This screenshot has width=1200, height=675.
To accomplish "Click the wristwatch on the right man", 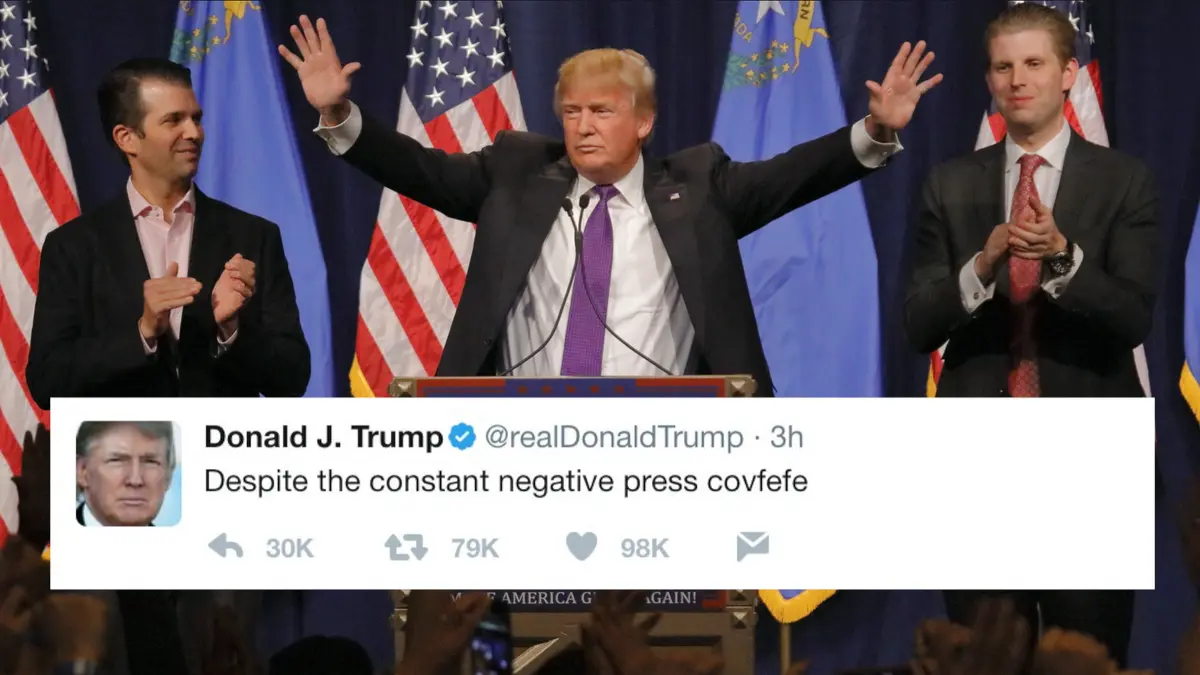I will coord(1060,261).
